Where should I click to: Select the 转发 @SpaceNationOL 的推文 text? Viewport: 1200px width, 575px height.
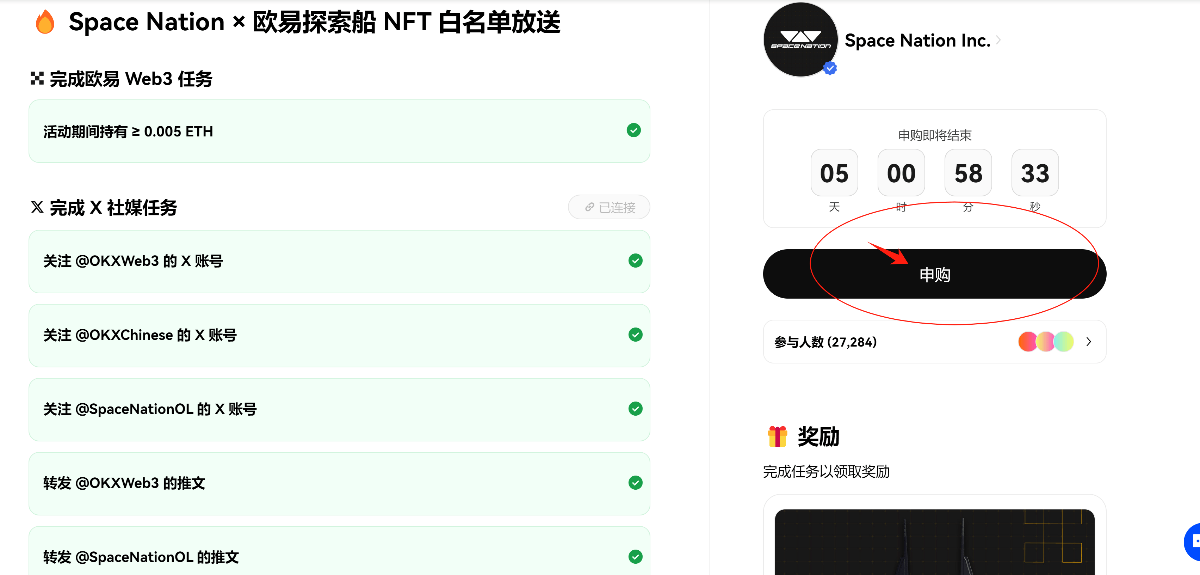tap(141, 557)
